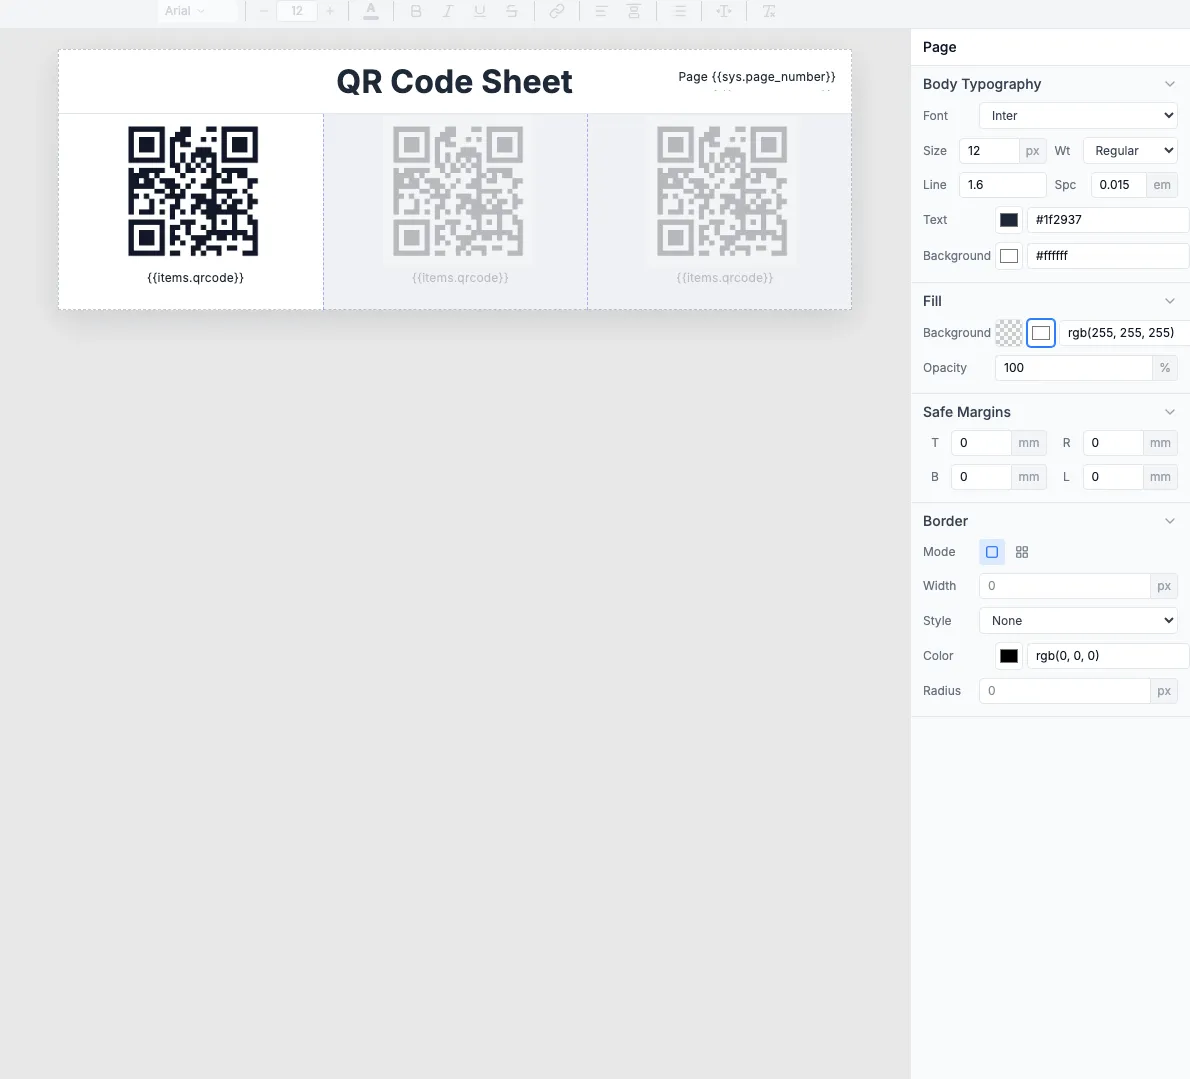Open the Font dropdown showing Inter
The height and width of the screenshot is (1079, 1190).
point(1077,115)
